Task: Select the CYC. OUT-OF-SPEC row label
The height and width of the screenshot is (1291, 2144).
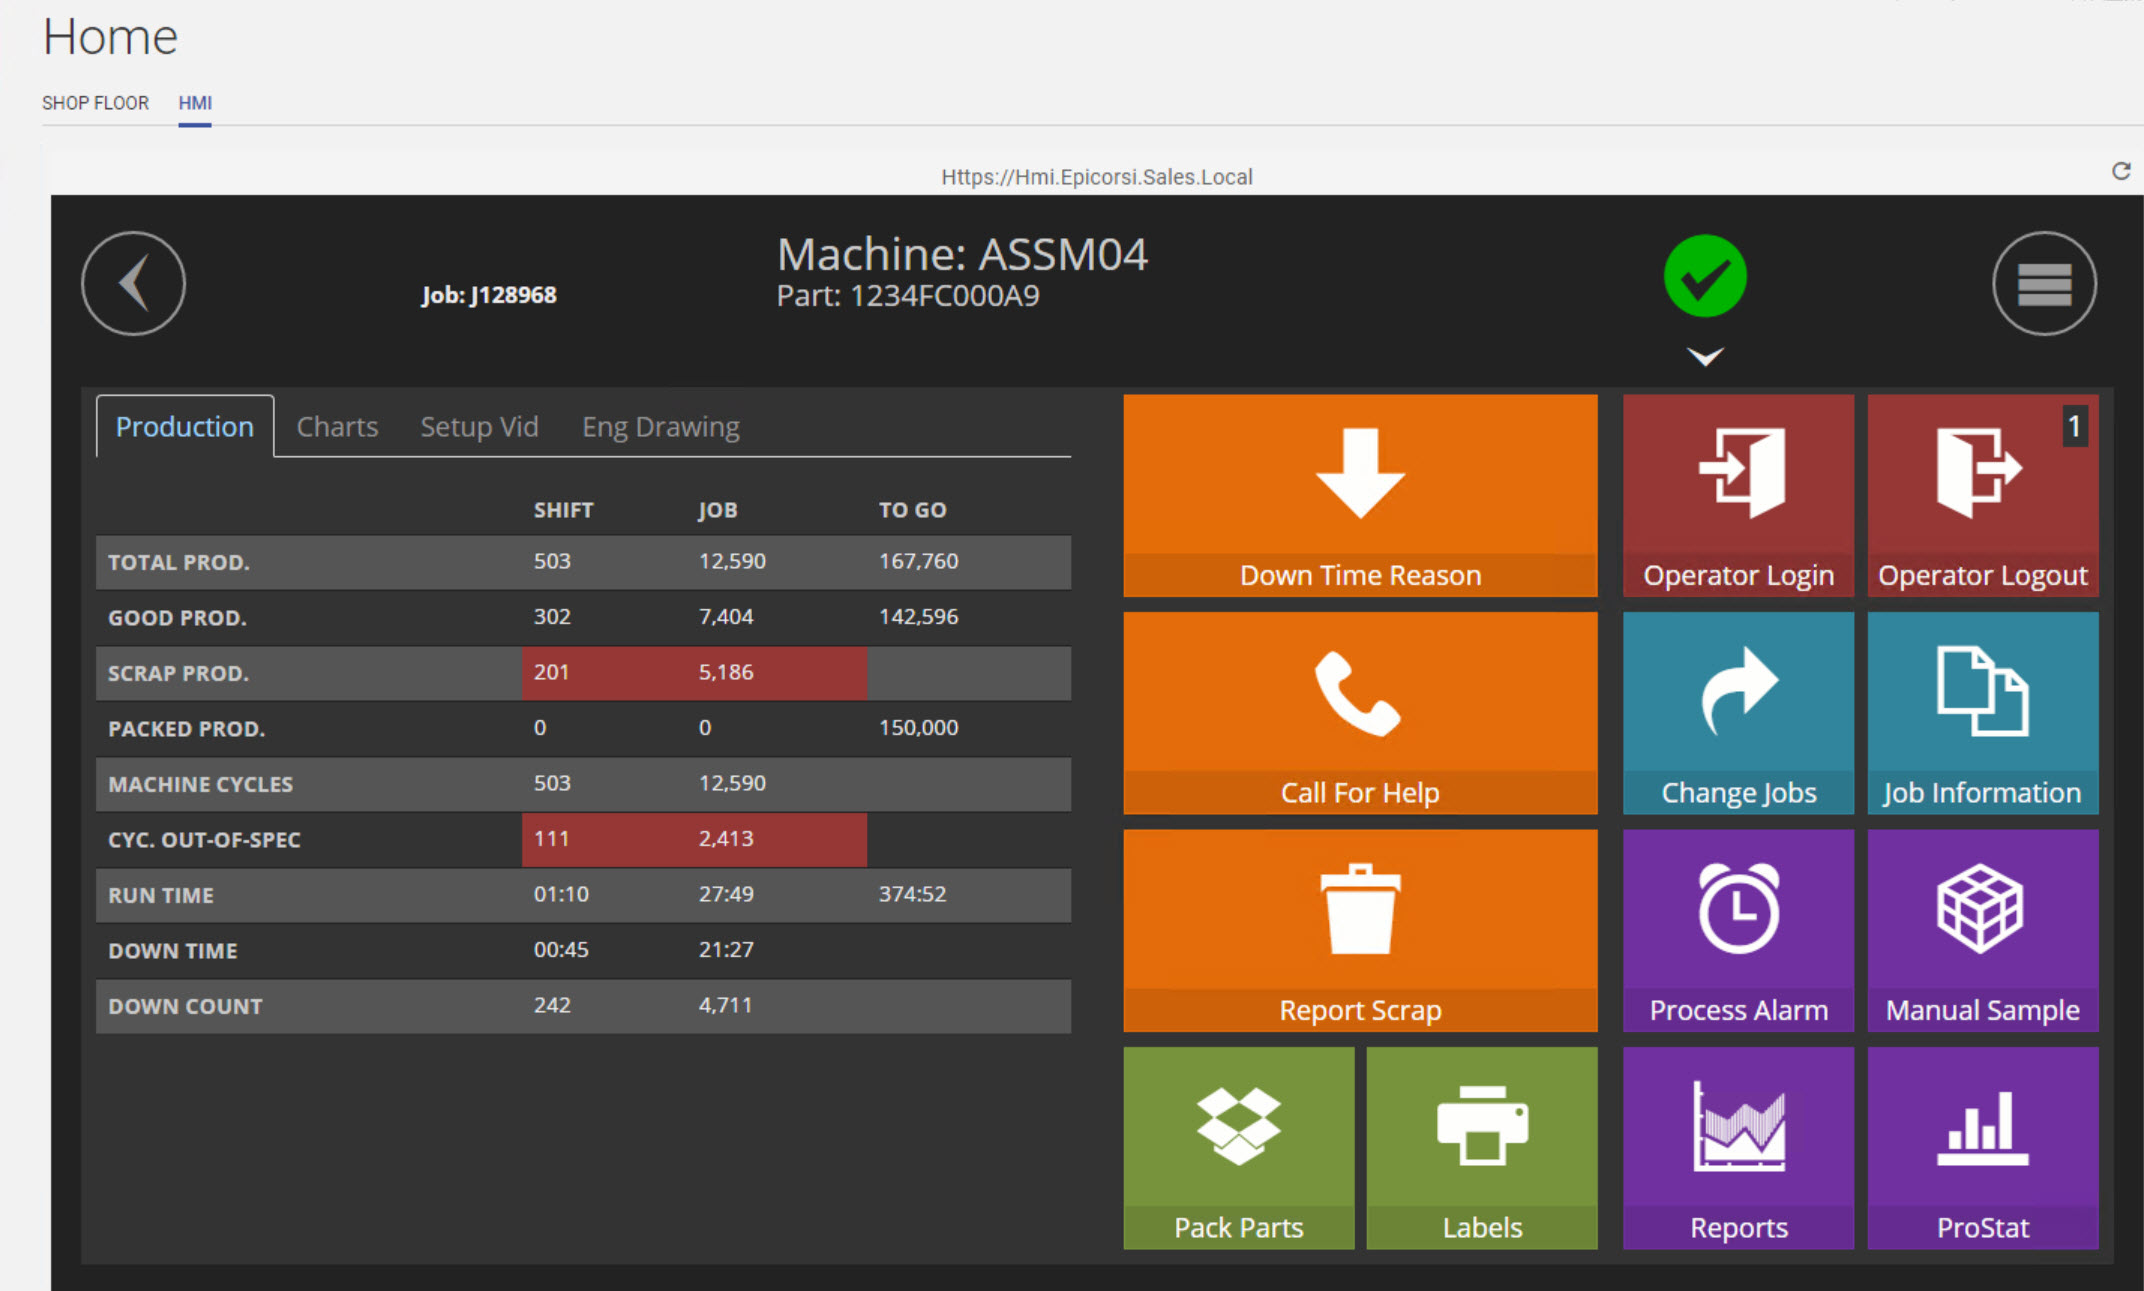Action: 204,840
